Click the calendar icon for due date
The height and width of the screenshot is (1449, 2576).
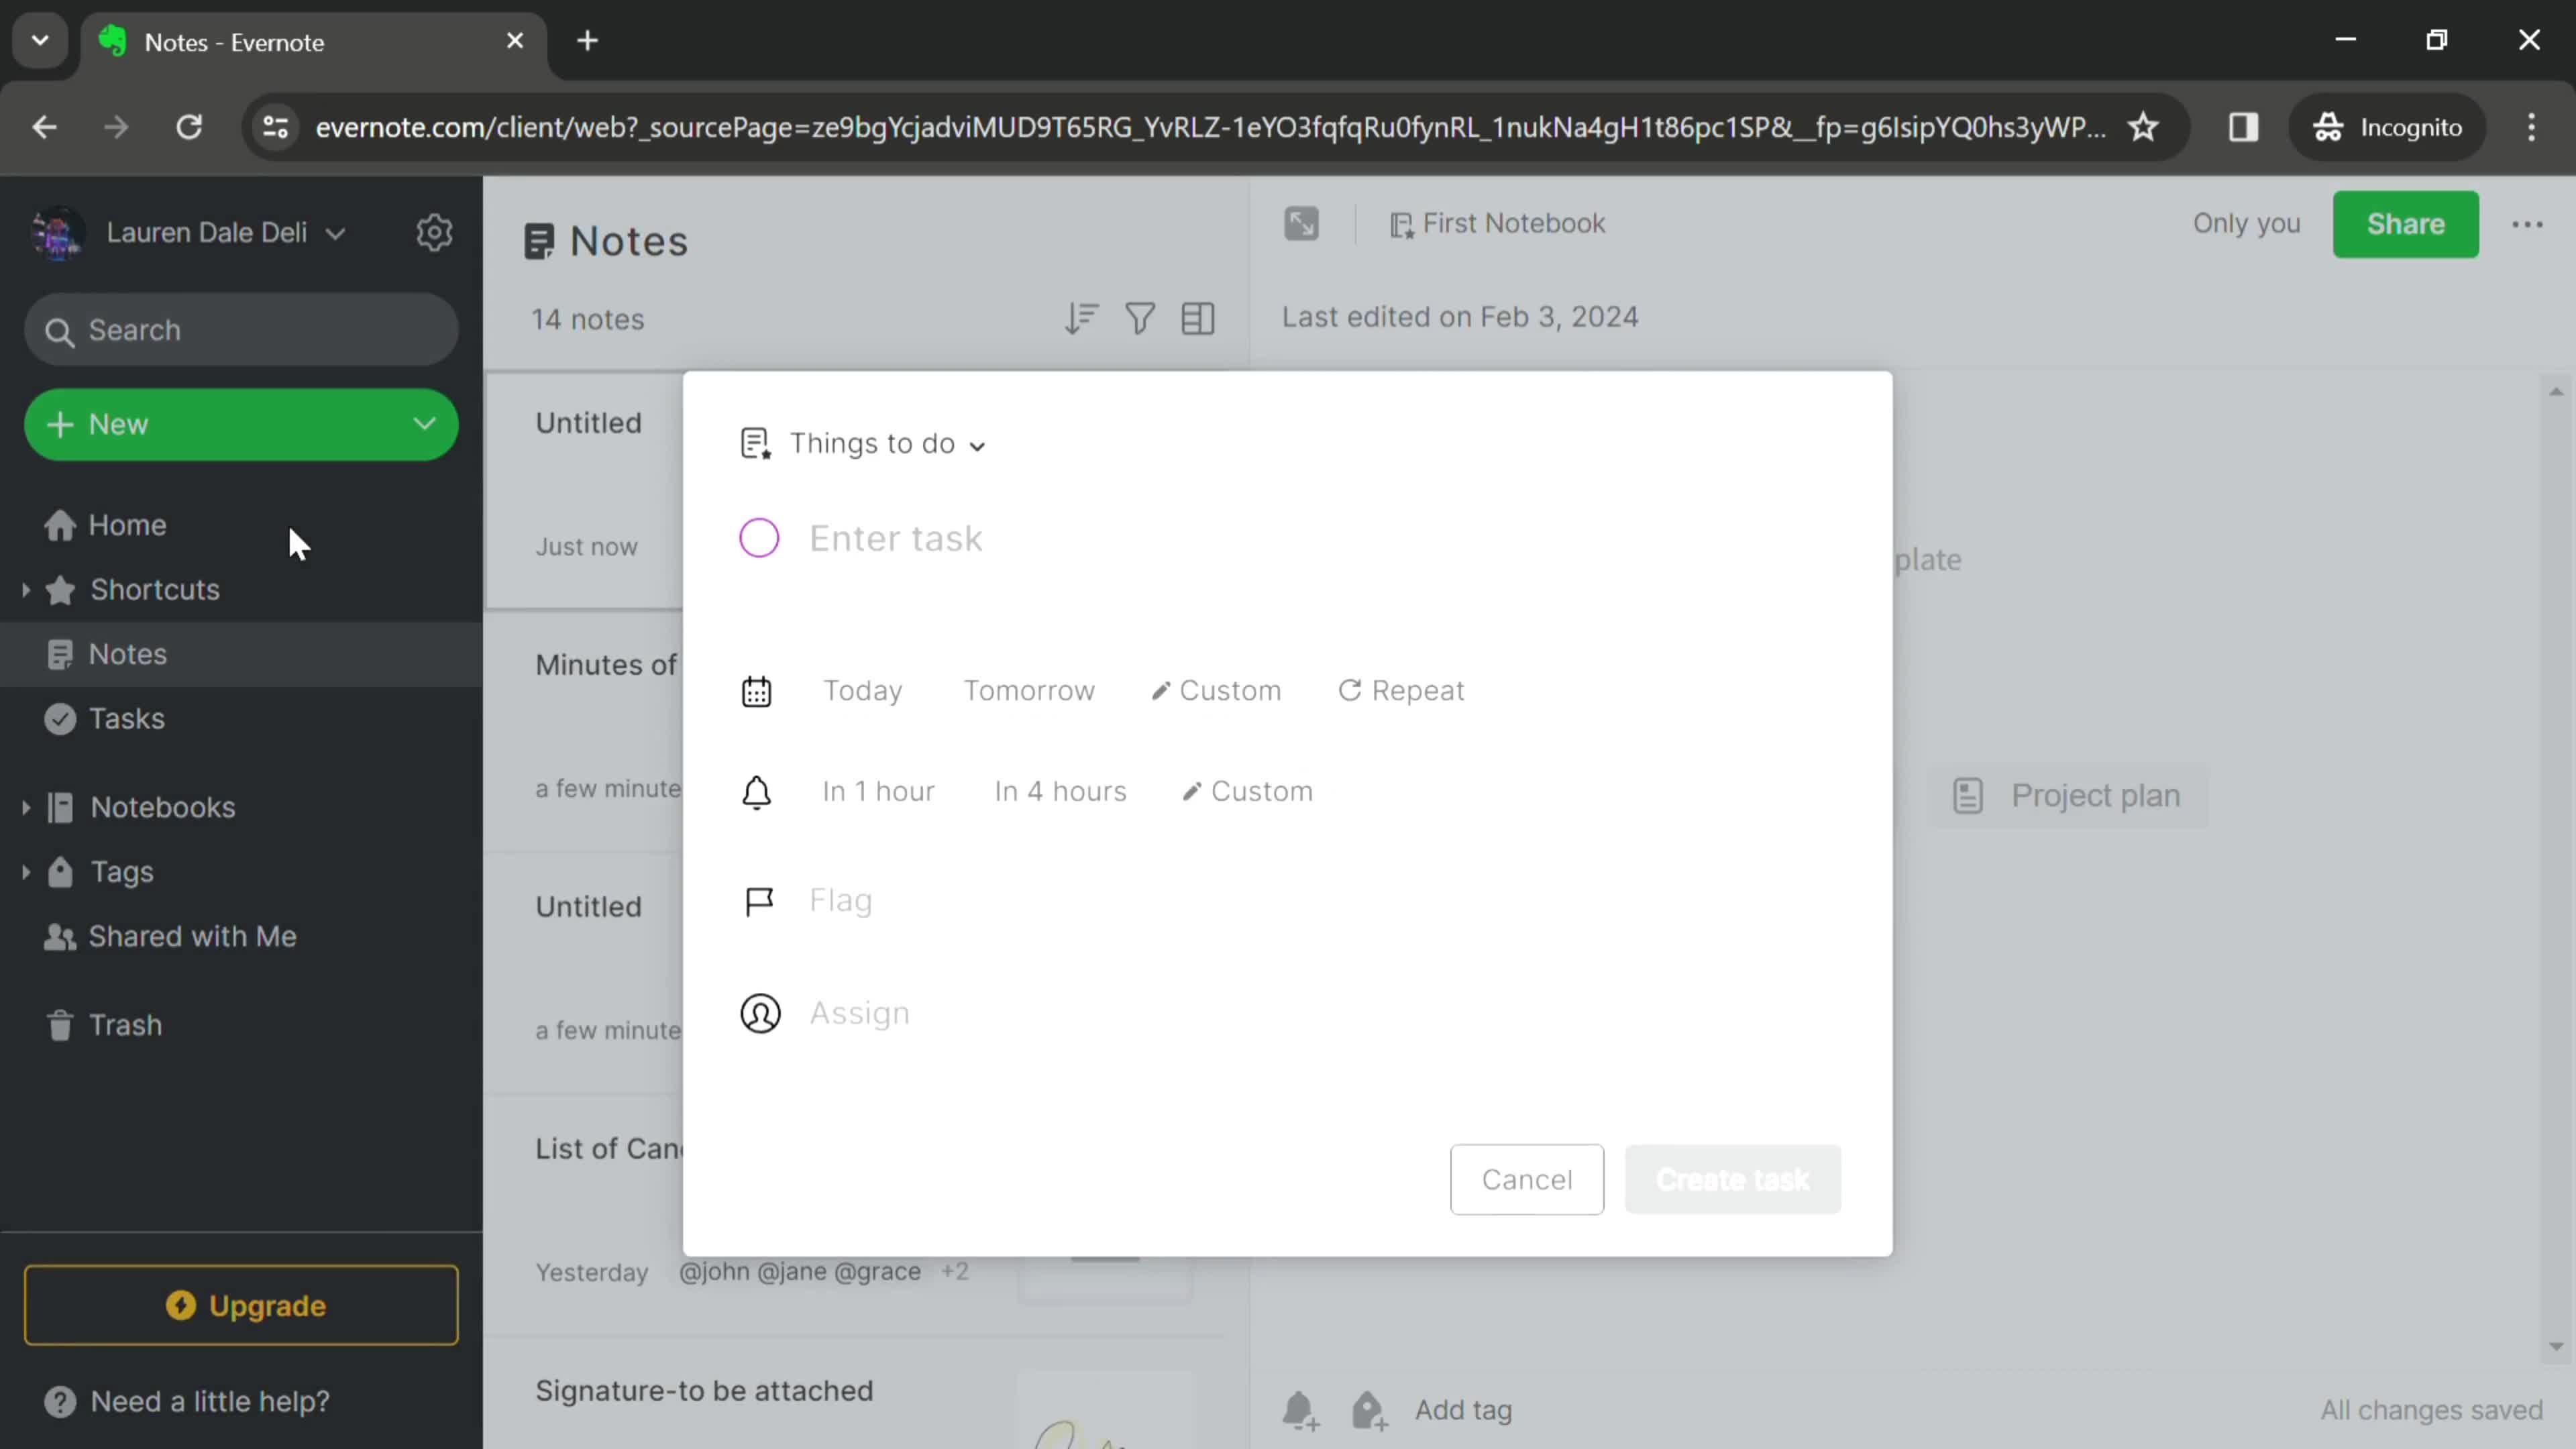pyautogui.click(x=757, y=690)
